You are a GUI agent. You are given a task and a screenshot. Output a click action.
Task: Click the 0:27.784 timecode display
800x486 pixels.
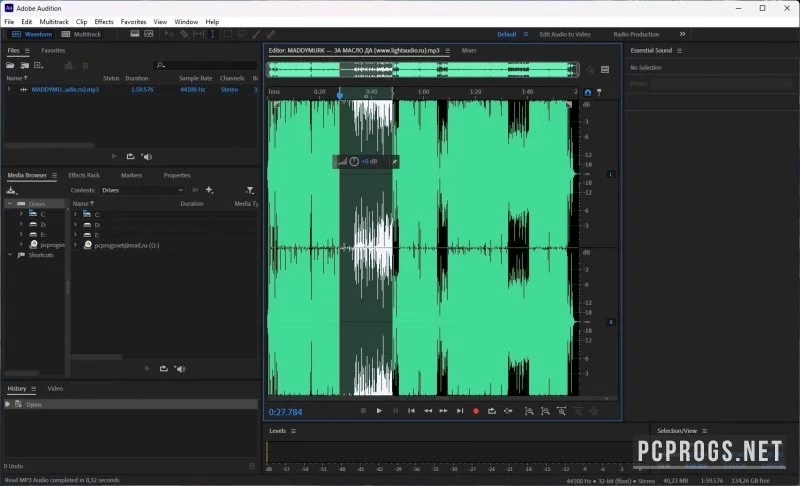(x=286, y=412)
